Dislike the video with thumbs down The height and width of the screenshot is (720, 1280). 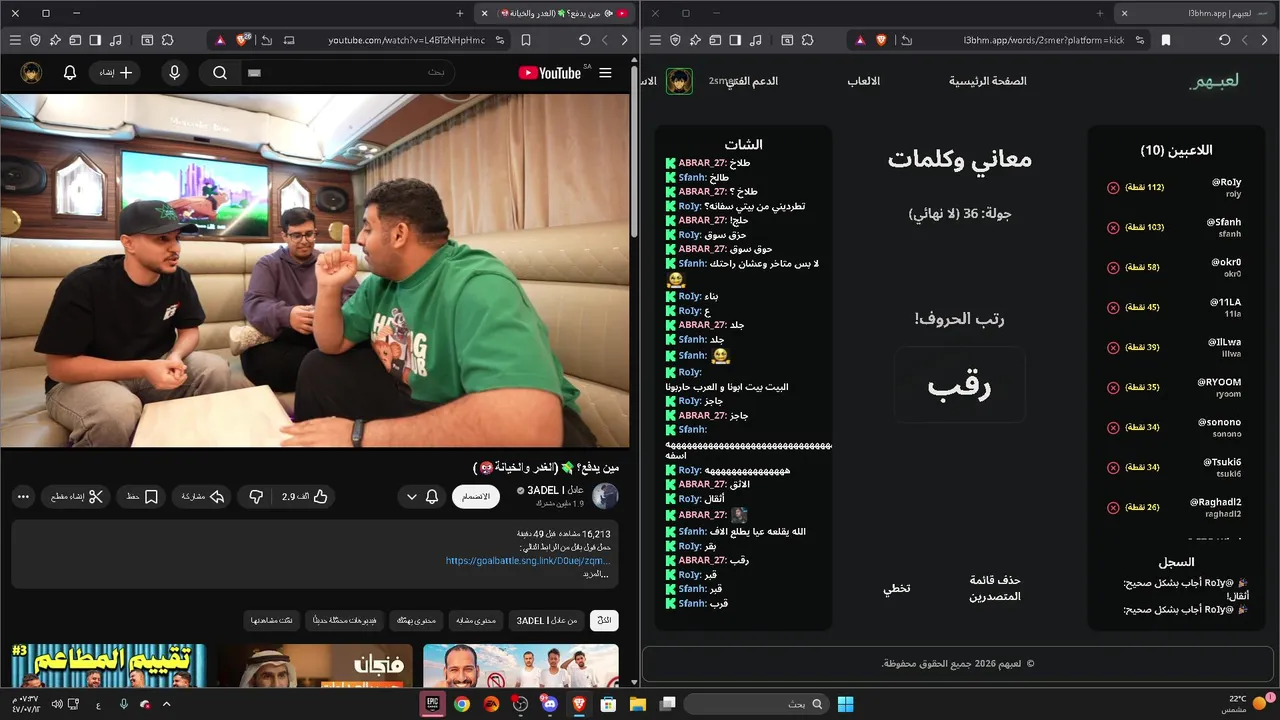256,497
